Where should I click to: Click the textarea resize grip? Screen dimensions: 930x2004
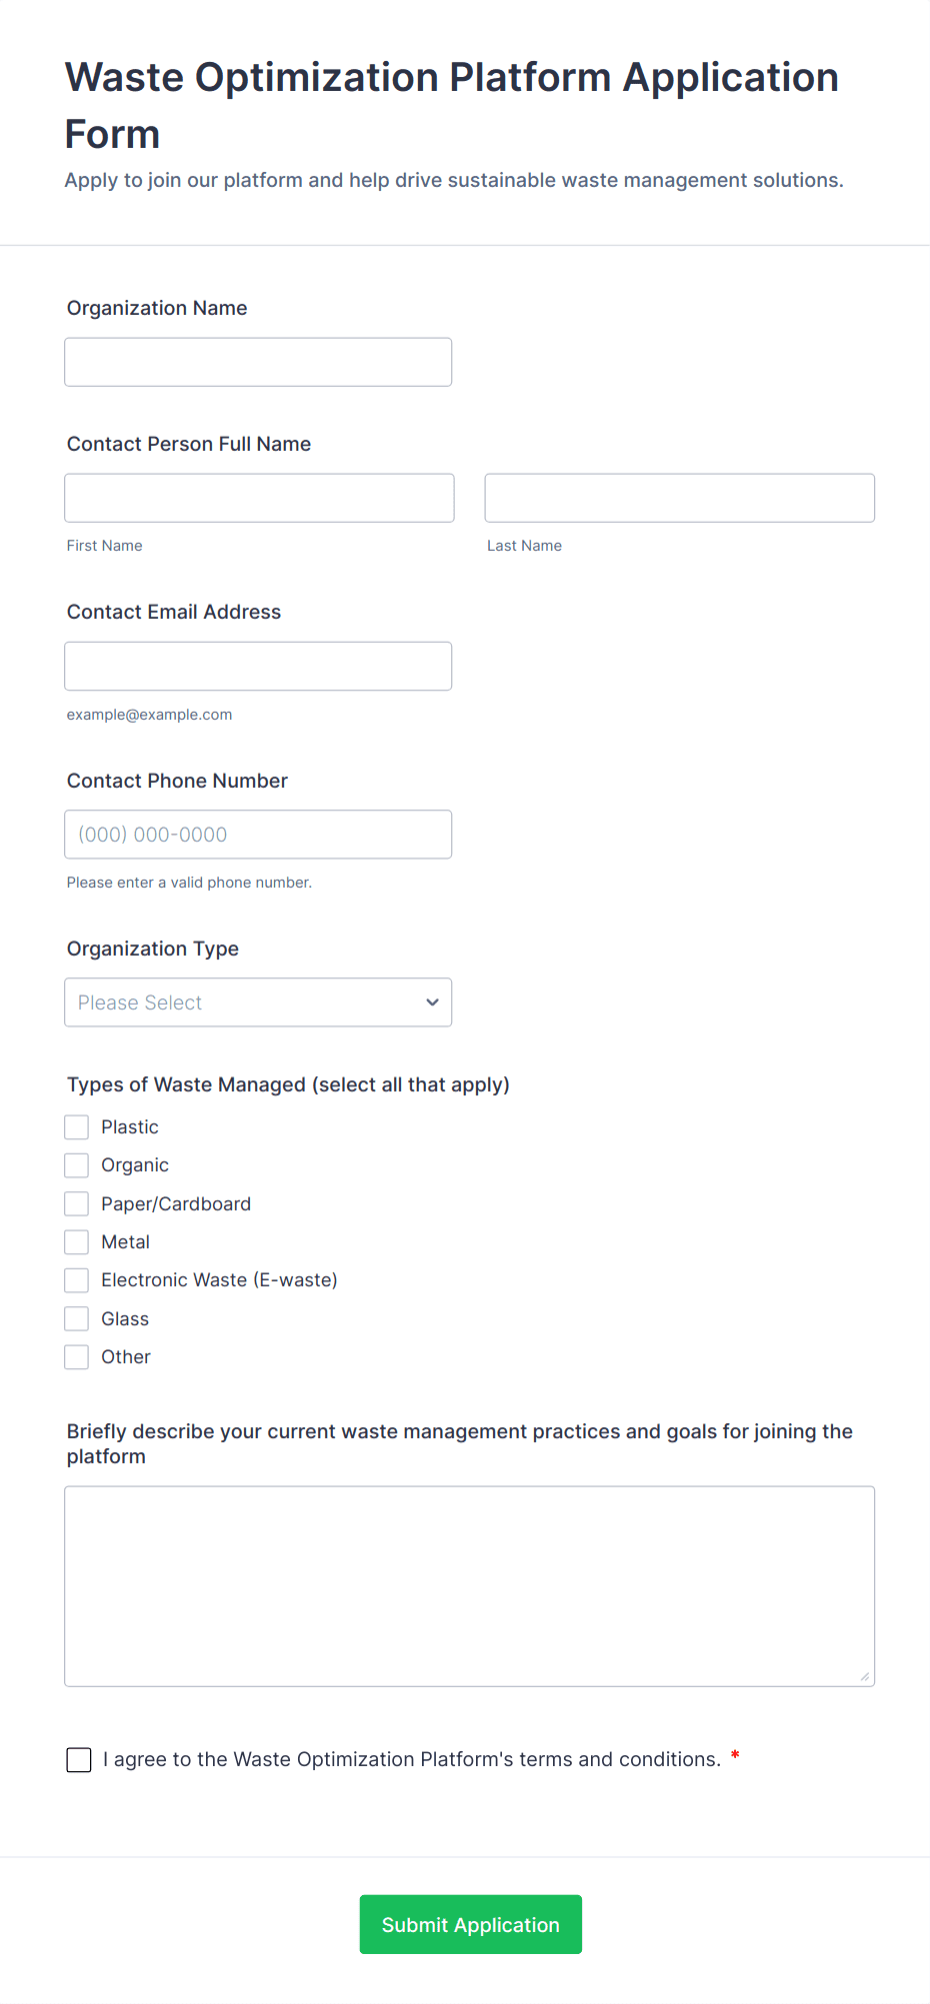pos(866,1675)
